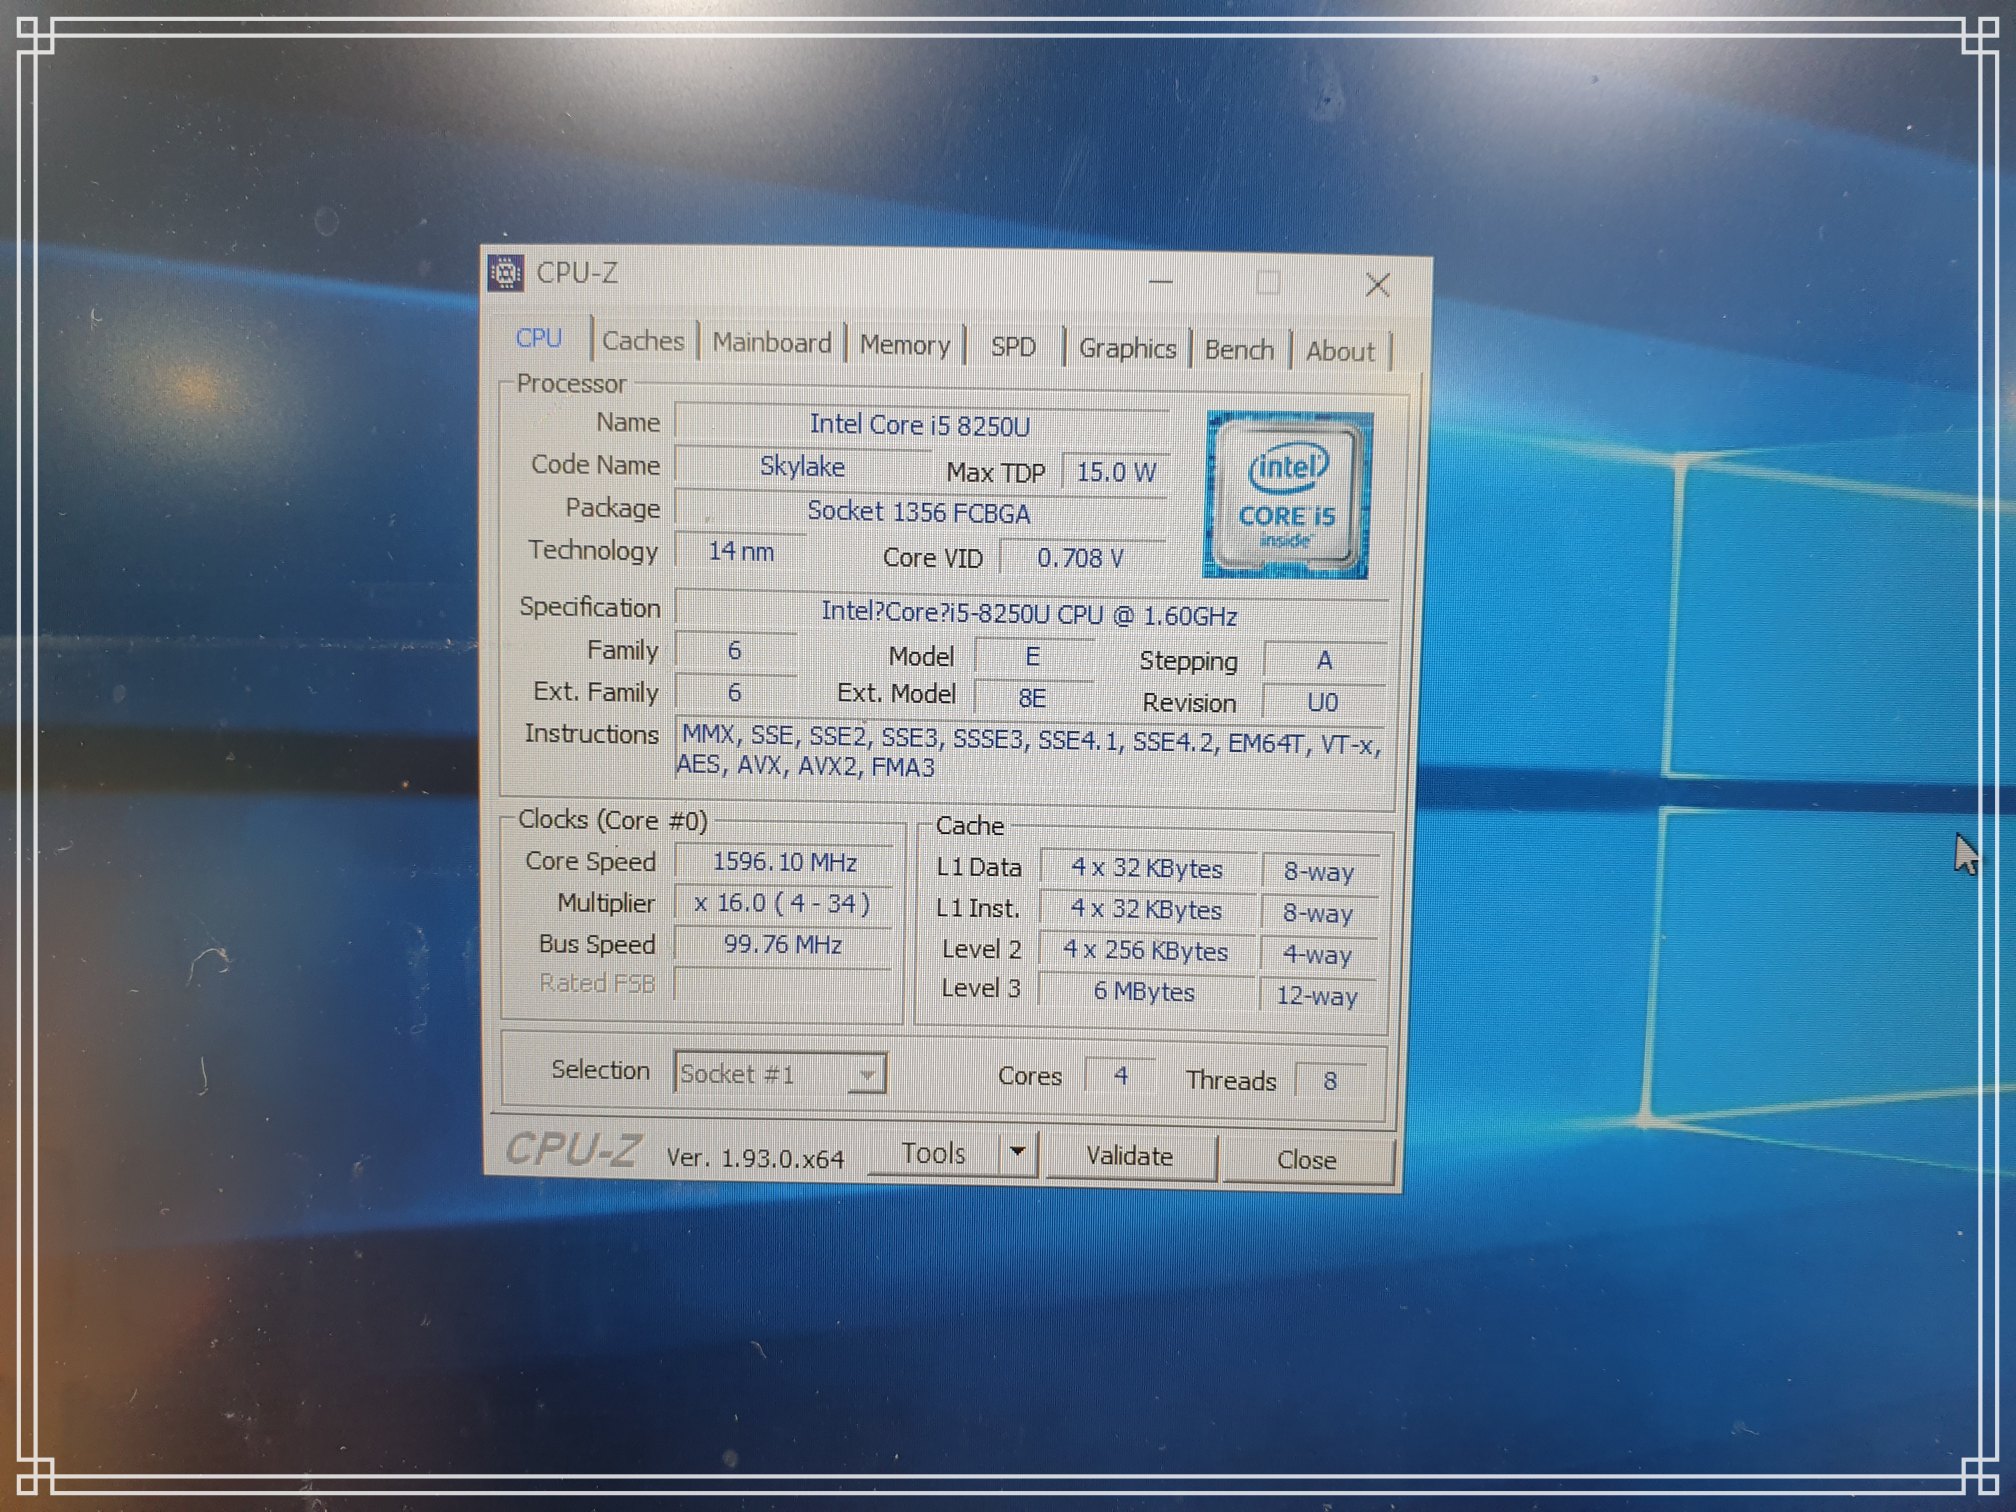Click the Intel Core i5 logo badge
This screenshot has height=1512, width=2016.
point(1287,495)
